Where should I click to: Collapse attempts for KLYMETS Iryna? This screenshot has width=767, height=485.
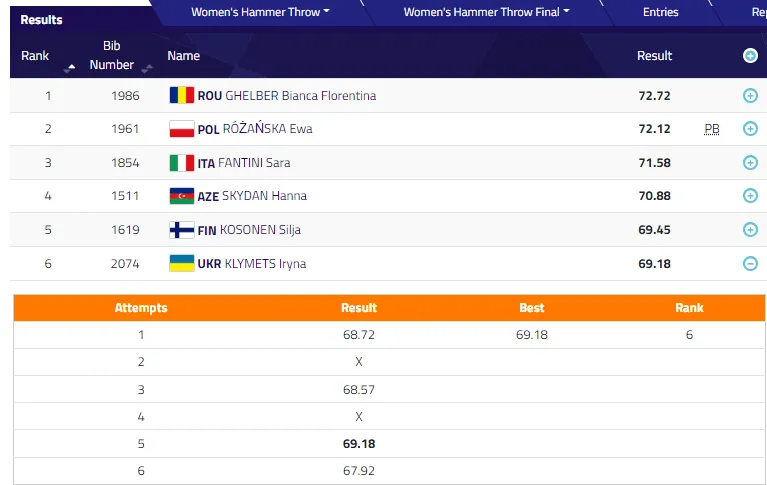pyautogui.click(x=750, y=264)
